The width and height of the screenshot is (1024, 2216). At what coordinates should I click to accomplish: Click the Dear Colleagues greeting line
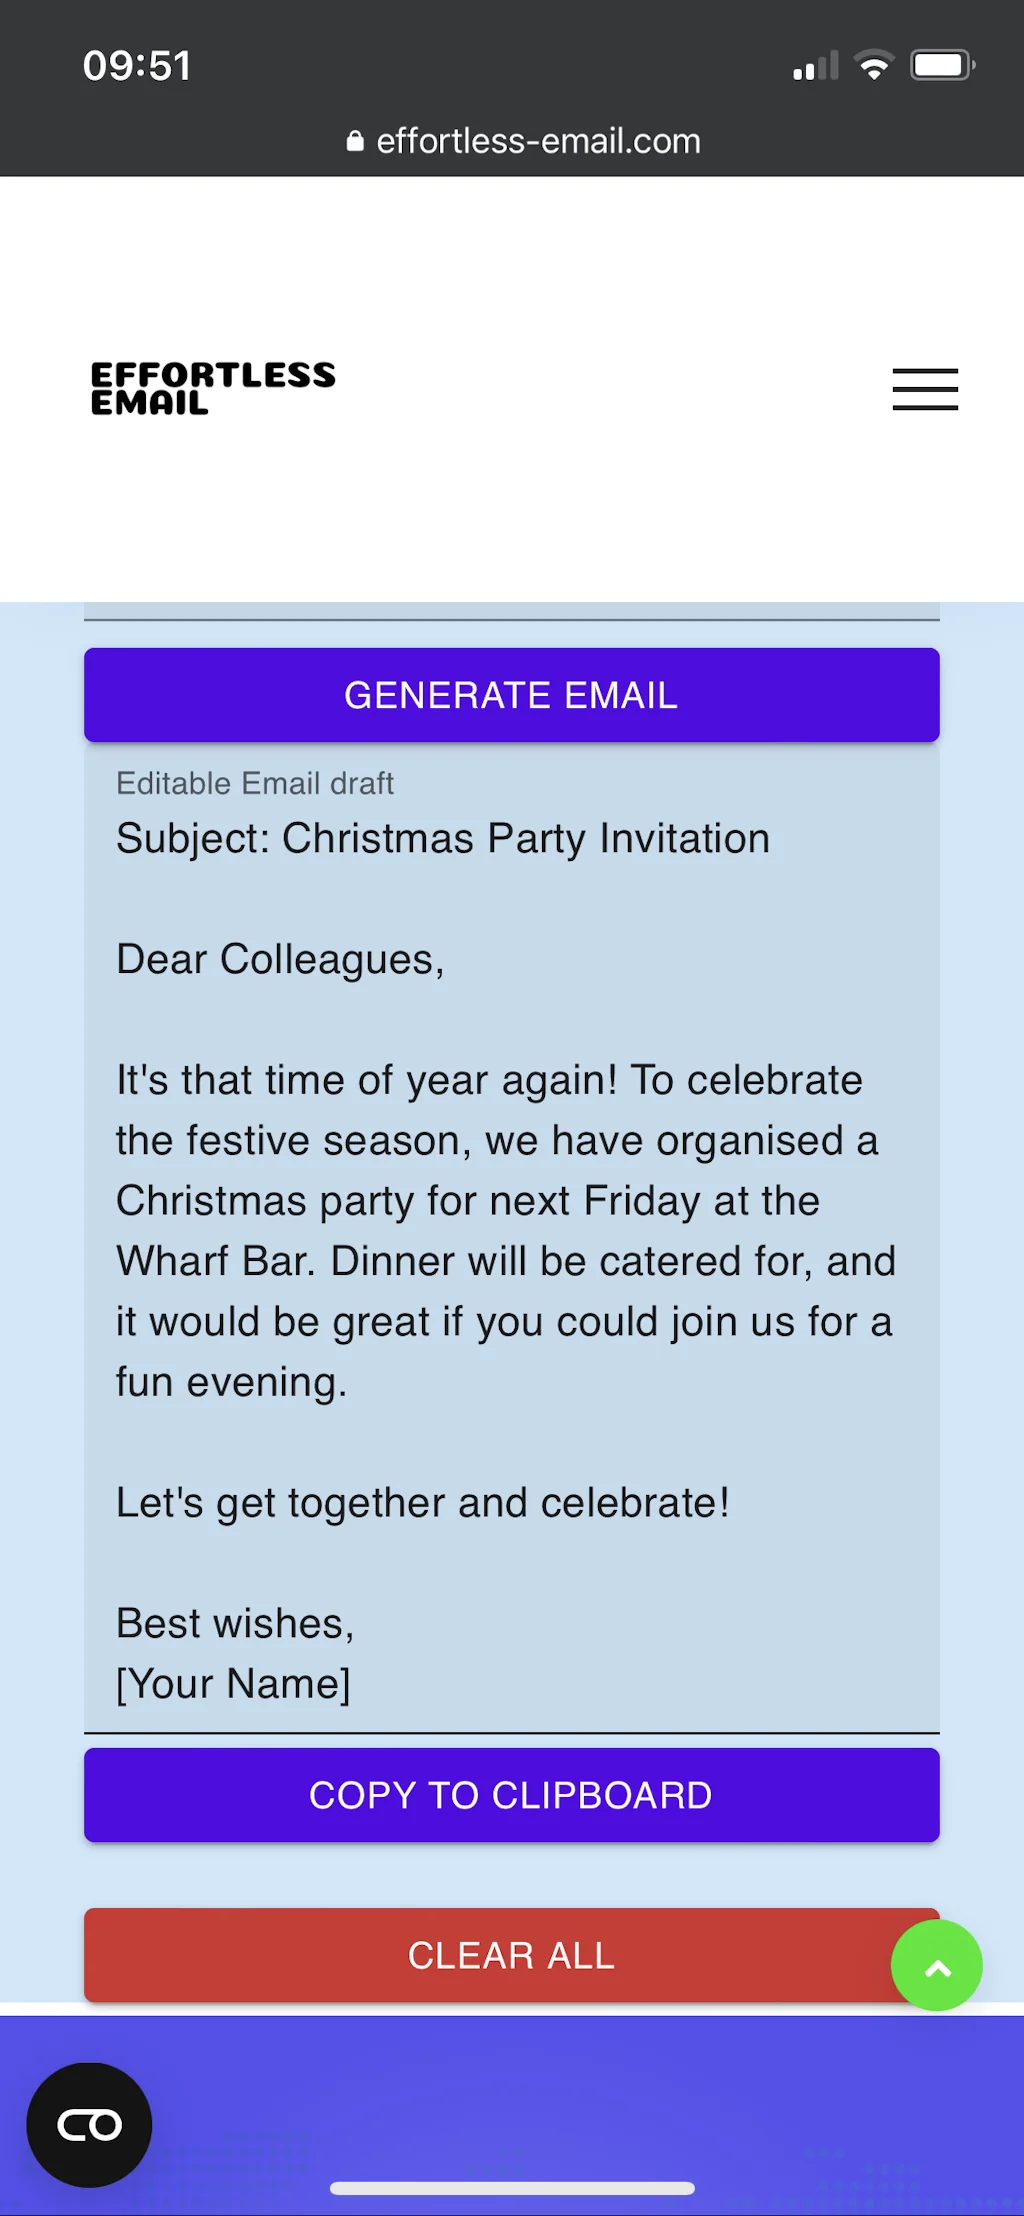point(281,959)
